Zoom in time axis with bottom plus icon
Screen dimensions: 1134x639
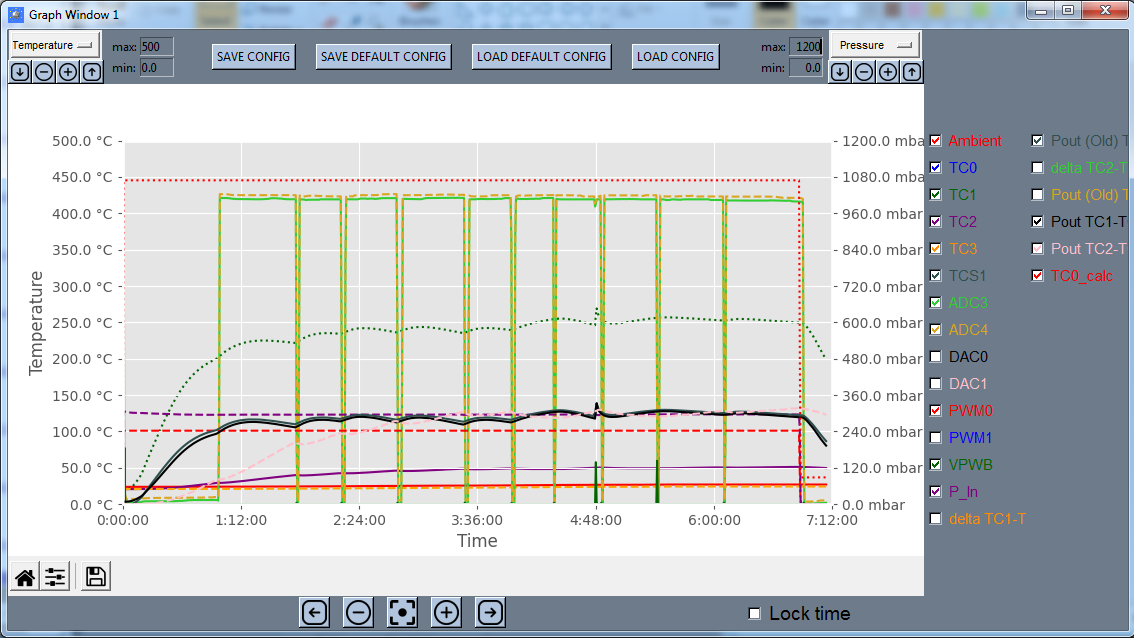click(x=446, y=612)
